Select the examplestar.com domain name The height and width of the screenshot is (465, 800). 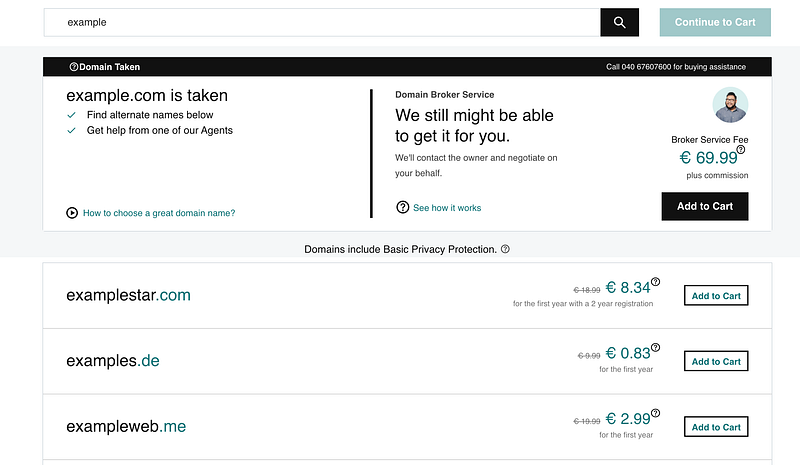[x=128, y=295]
